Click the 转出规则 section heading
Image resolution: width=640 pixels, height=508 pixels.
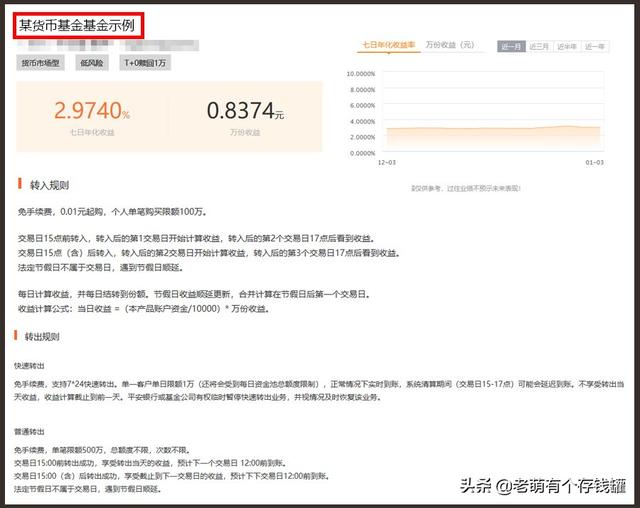click(42, 337)
